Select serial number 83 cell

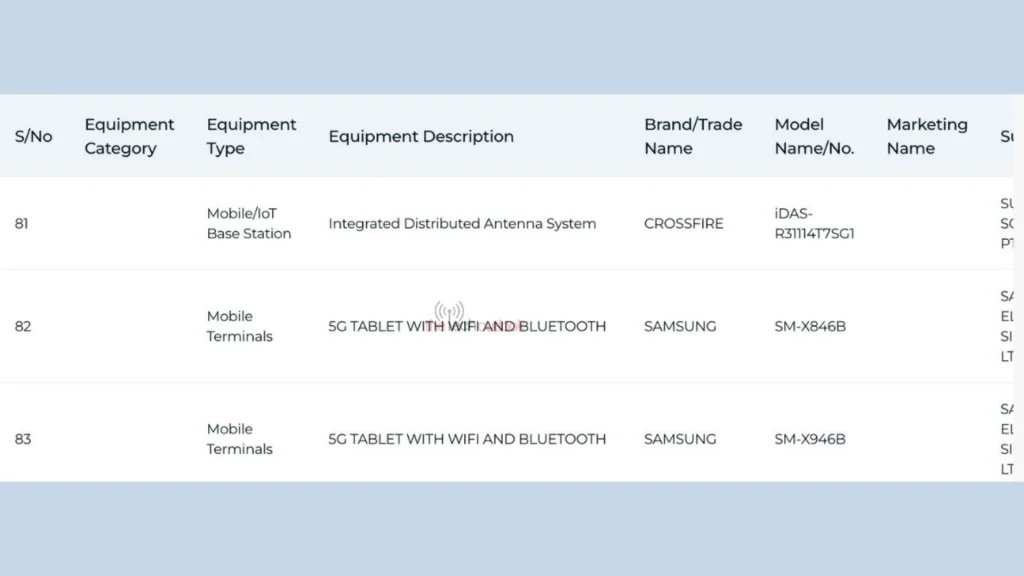(x=23, y=440)
